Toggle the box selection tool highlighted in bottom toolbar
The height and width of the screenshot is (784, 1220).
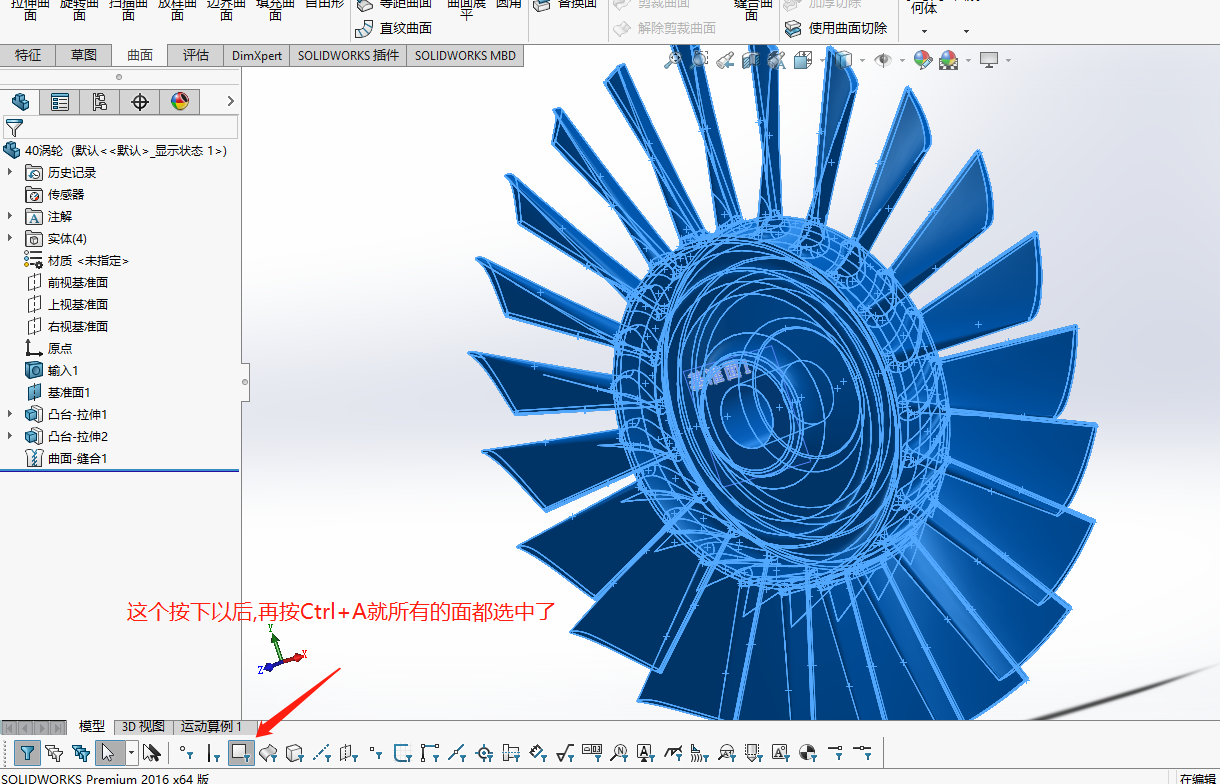[240, 752]
